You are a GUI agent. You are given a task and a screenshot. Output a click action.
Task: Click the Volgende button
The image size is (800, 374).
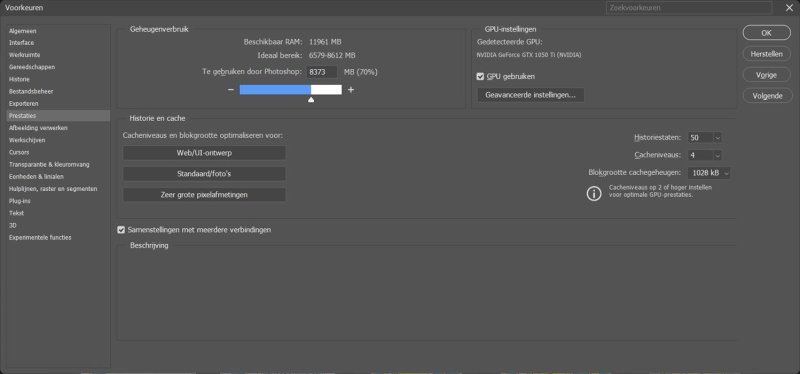pyautogui.click(x=766, y=95)
